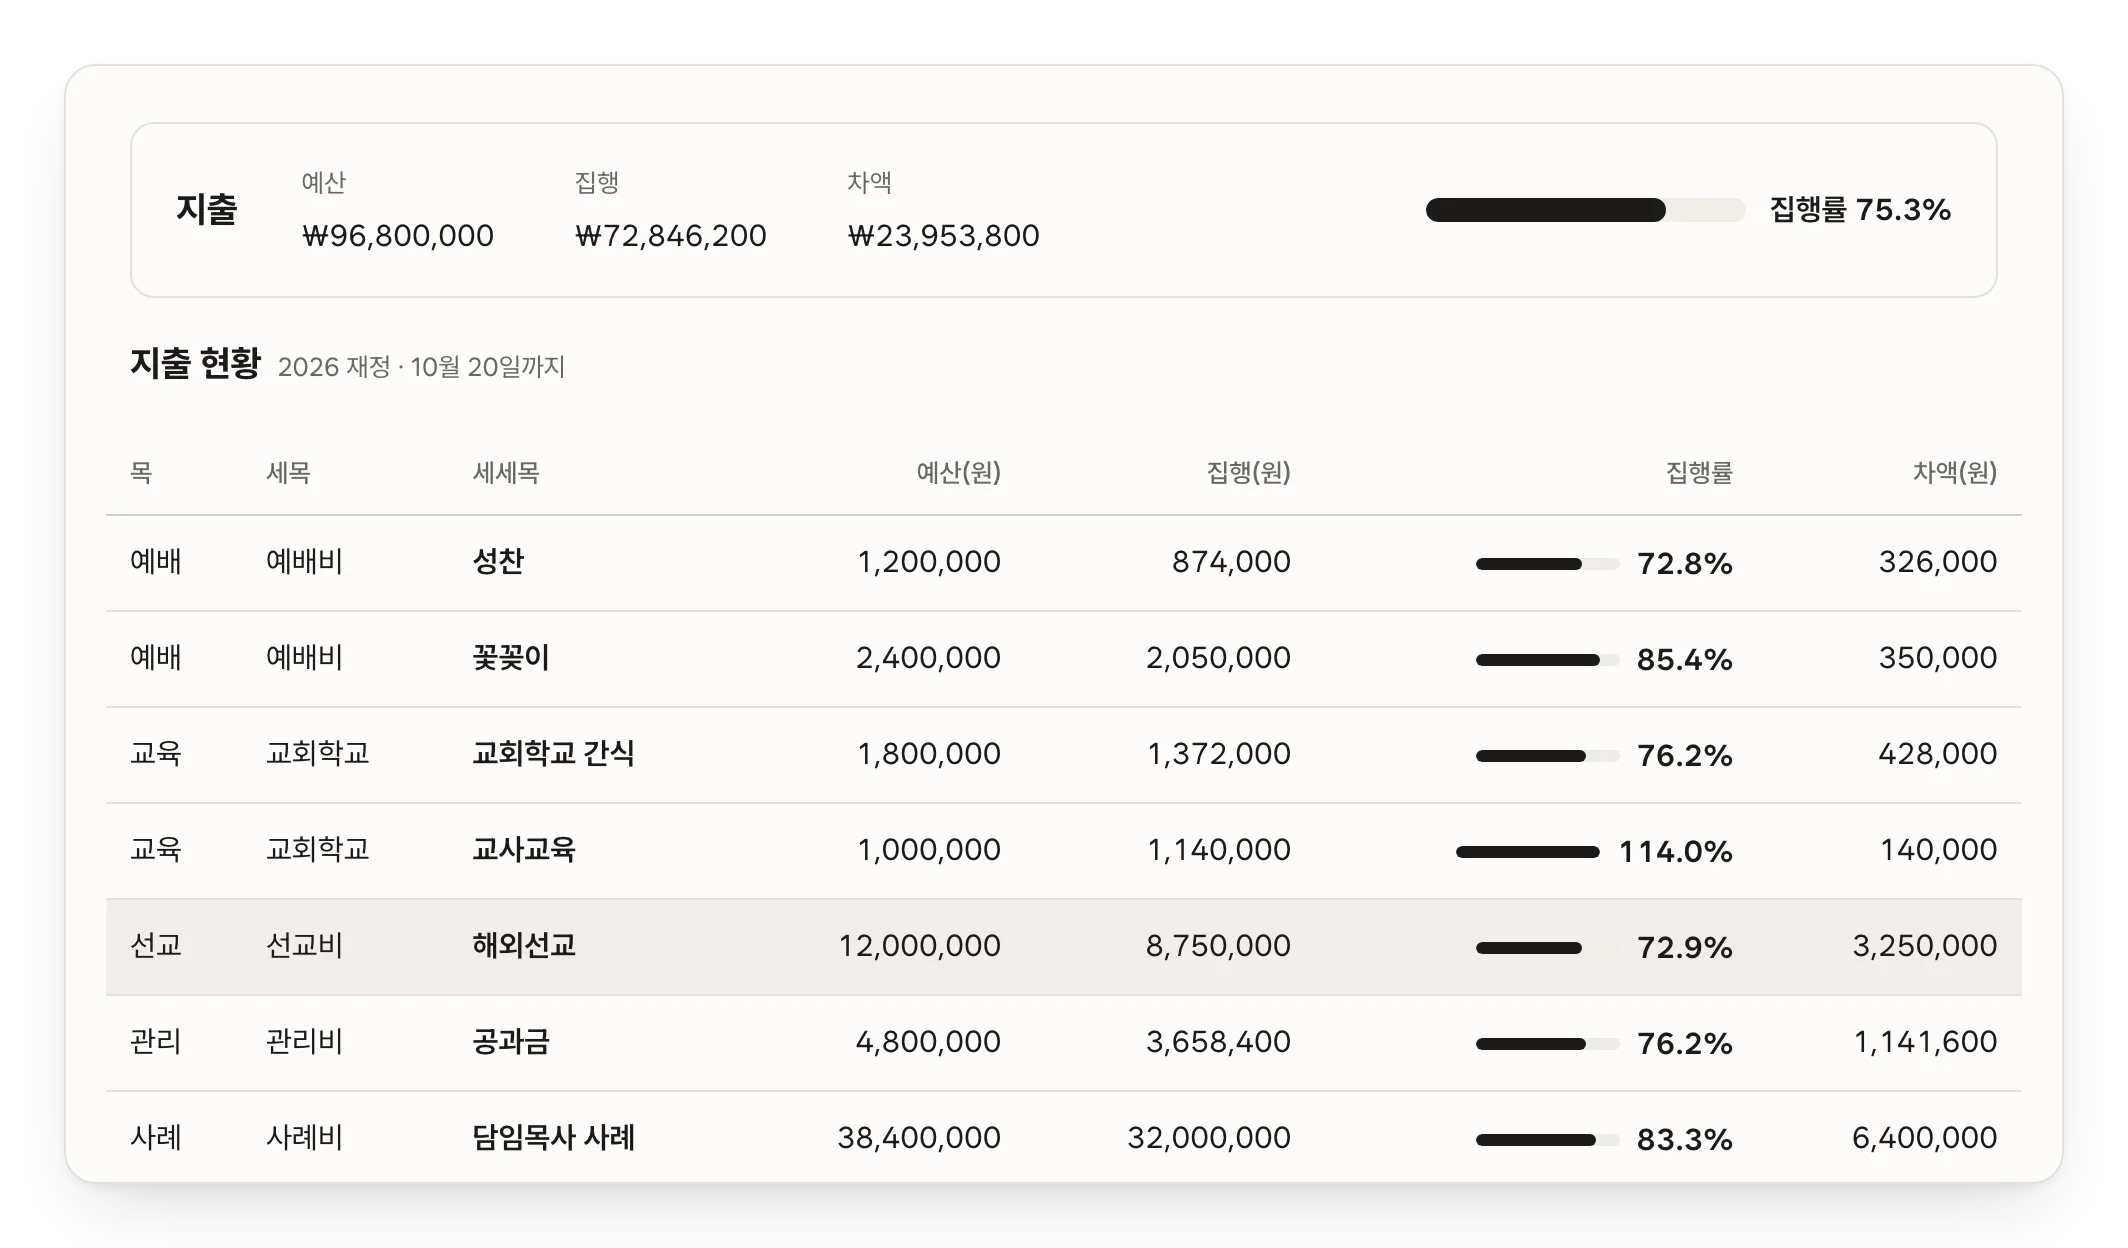Click the 사례비 sub-category cell
Viewport: 2128px width, 1248px height.
tap(304, 1137)
